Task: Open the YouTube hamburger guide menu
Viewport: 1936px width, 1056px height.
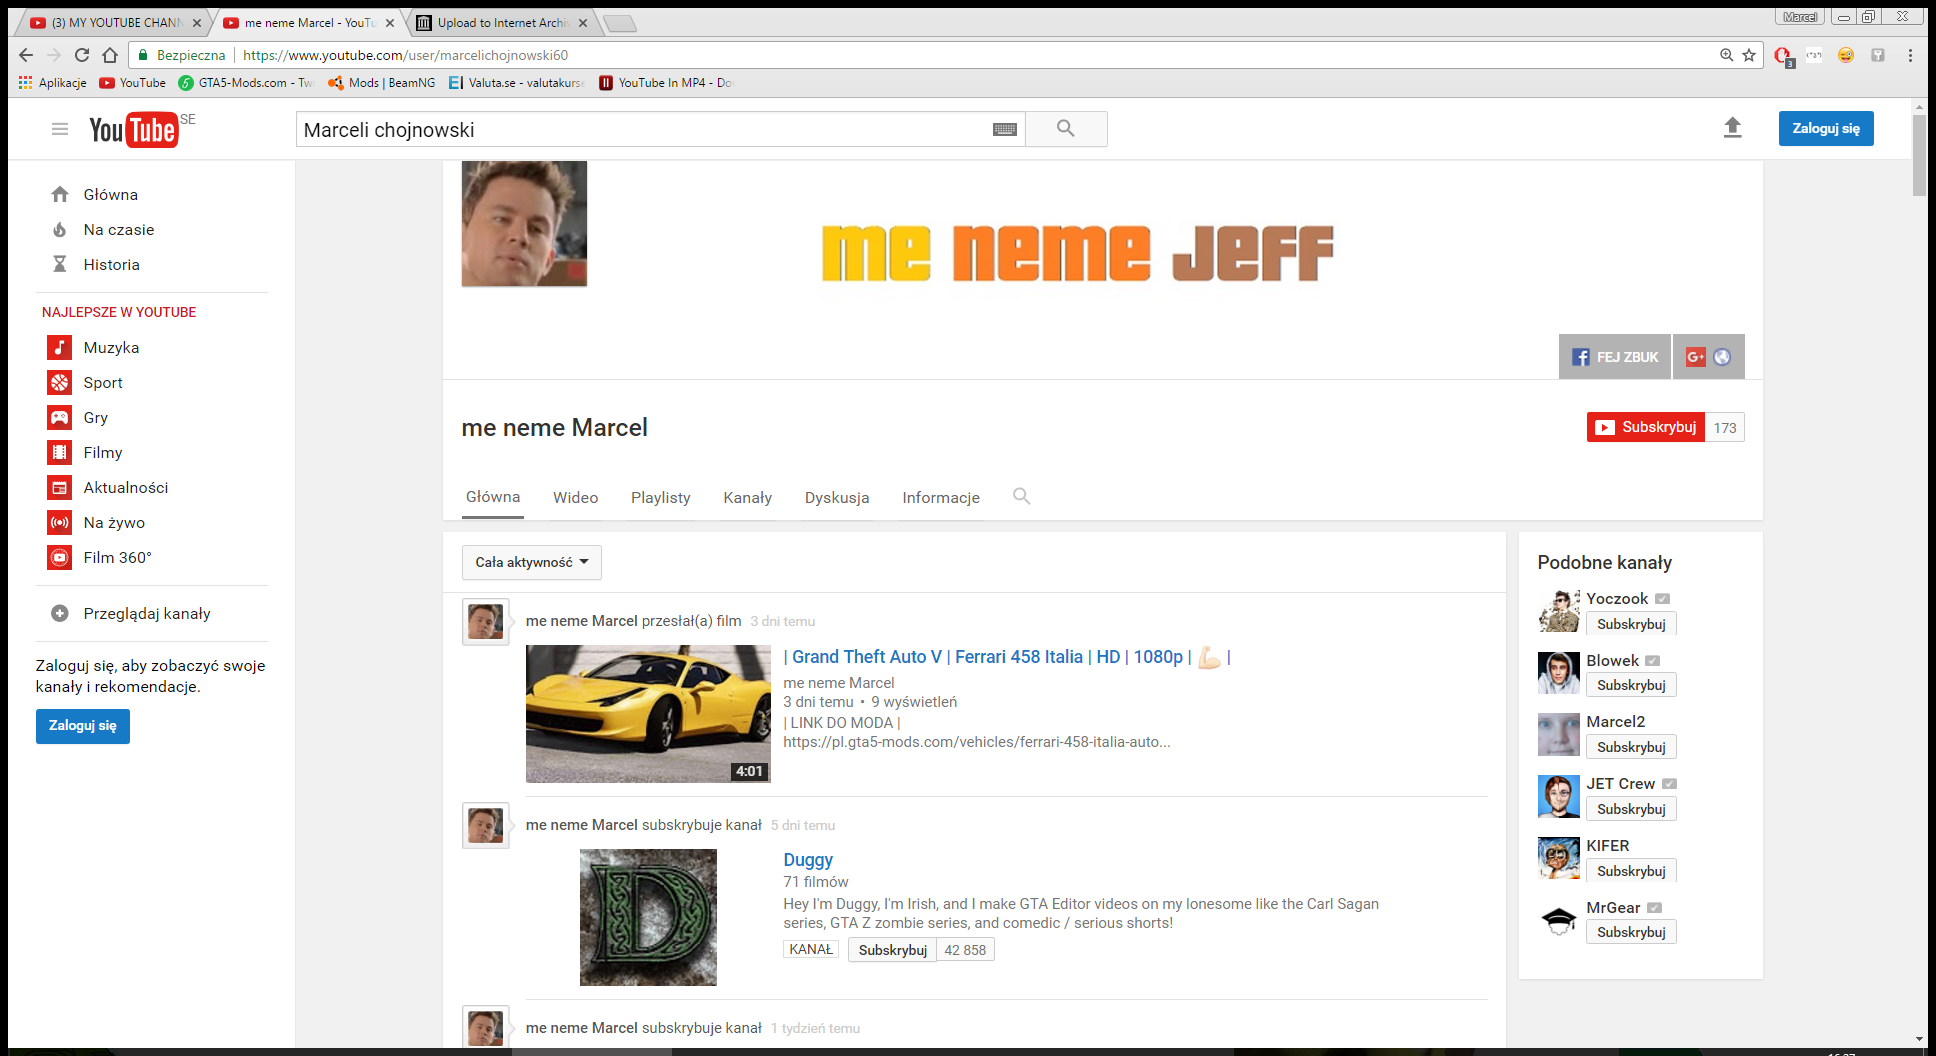Action: click(x=60, y=129)
